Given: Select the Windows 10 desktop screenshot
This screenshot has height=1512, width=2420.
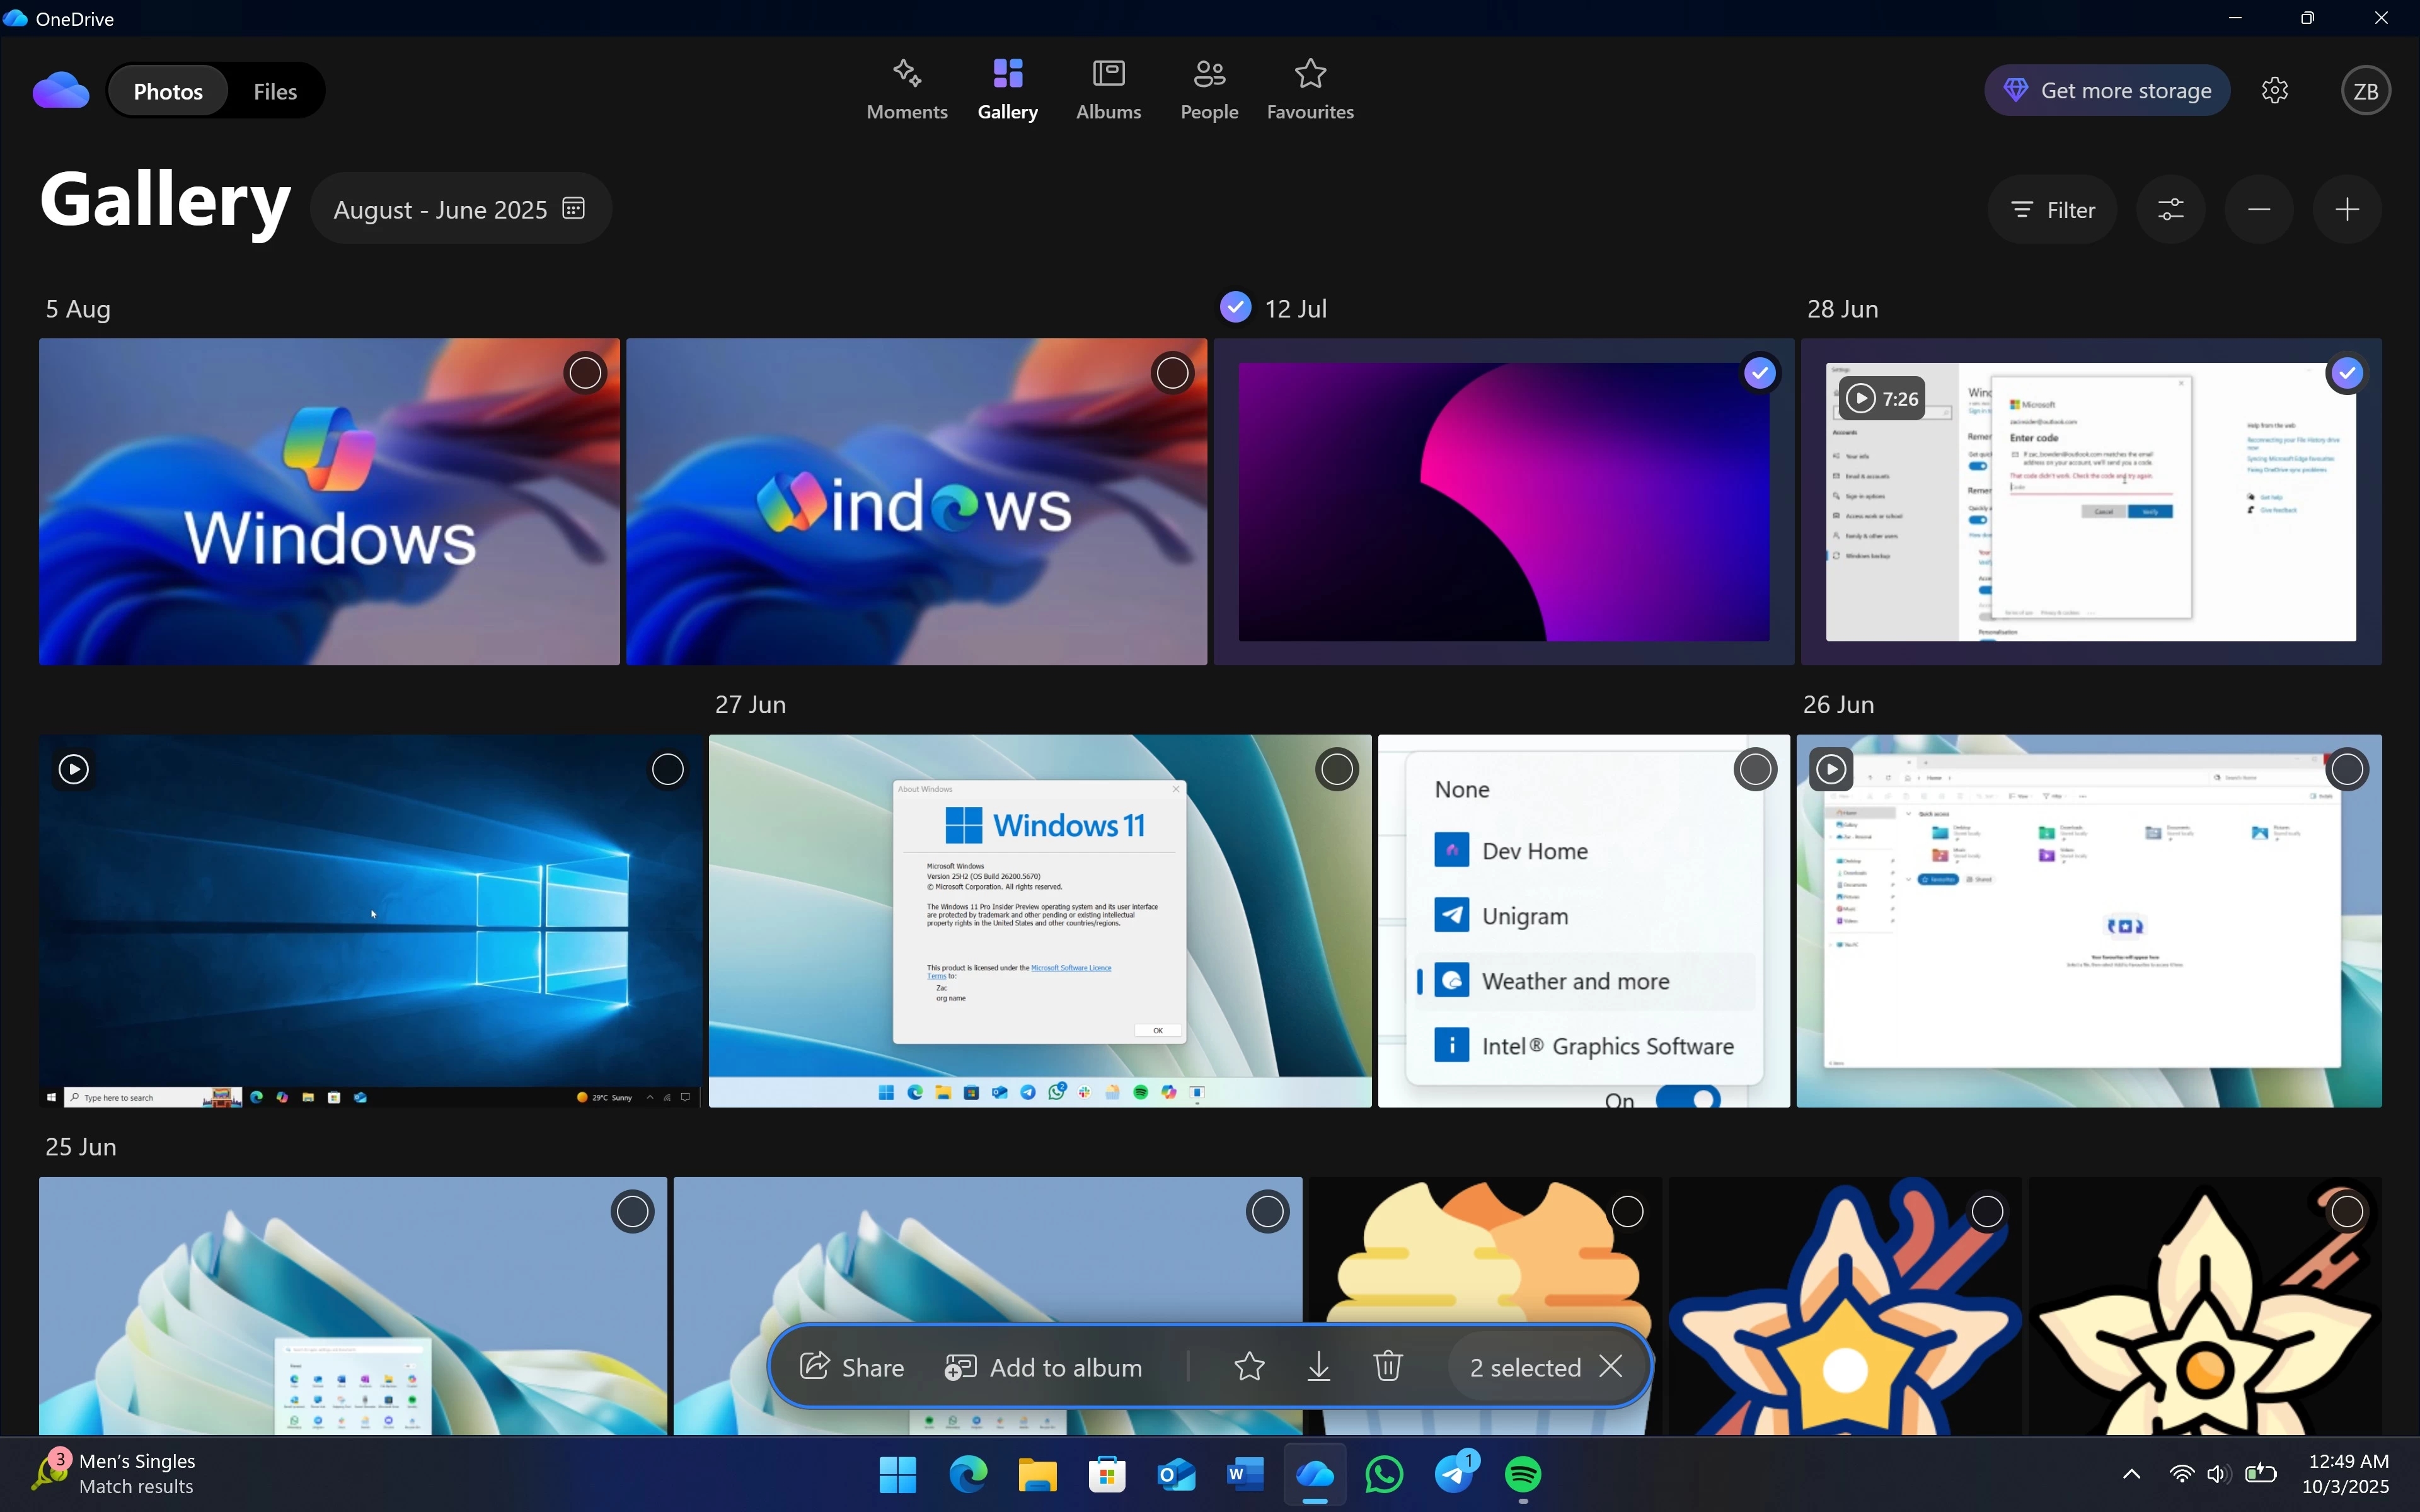Looking at the screenshot, I should tap(668, 769).
